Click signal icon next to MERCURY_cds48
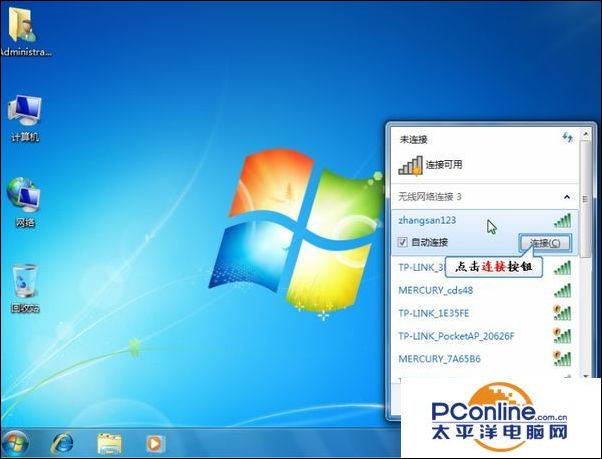The image size is (602, 459). (562, 291)
